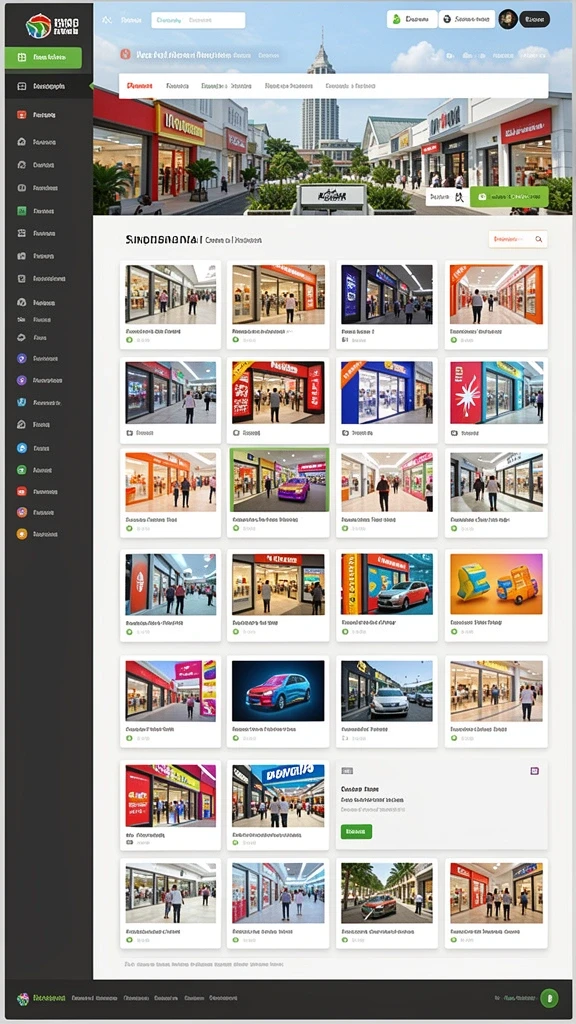Screen dimensions: 576x1024
Task: Select the red active tab in white tab bar
Action: point(140,86)
